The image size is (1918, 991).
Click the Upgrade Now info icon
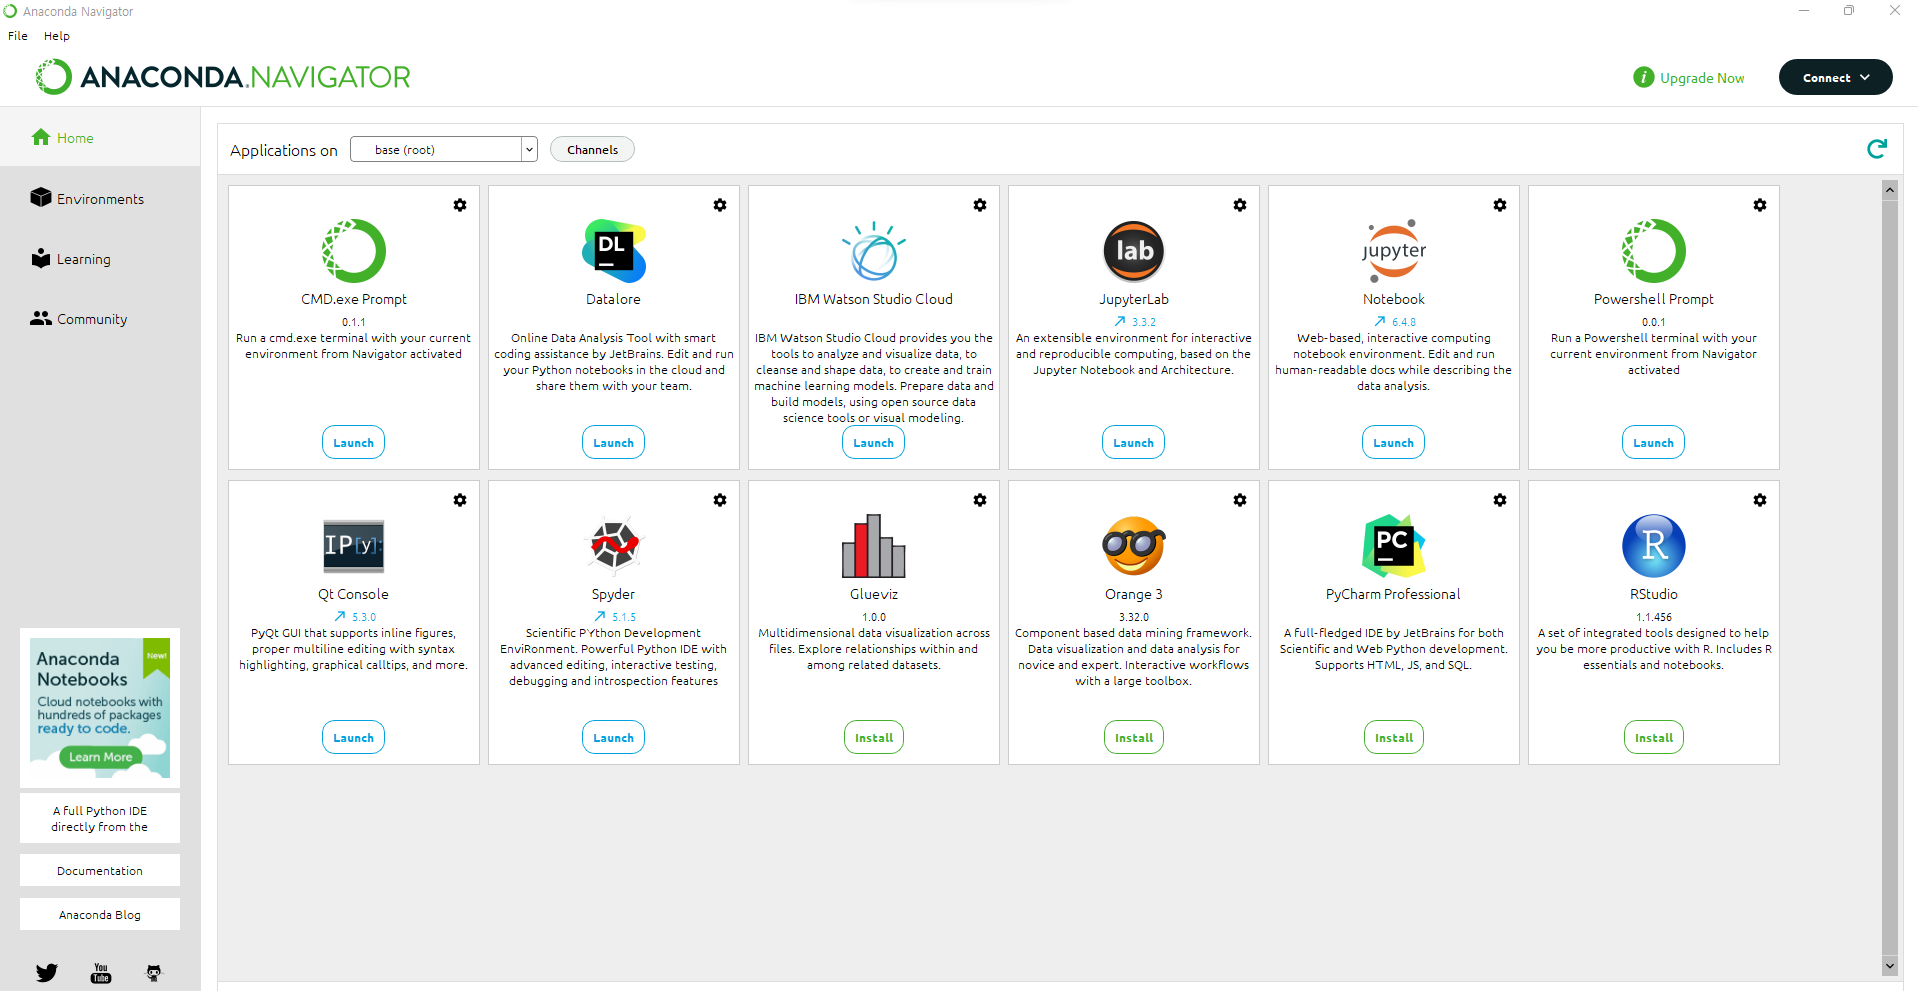(x=1643, y=77)
